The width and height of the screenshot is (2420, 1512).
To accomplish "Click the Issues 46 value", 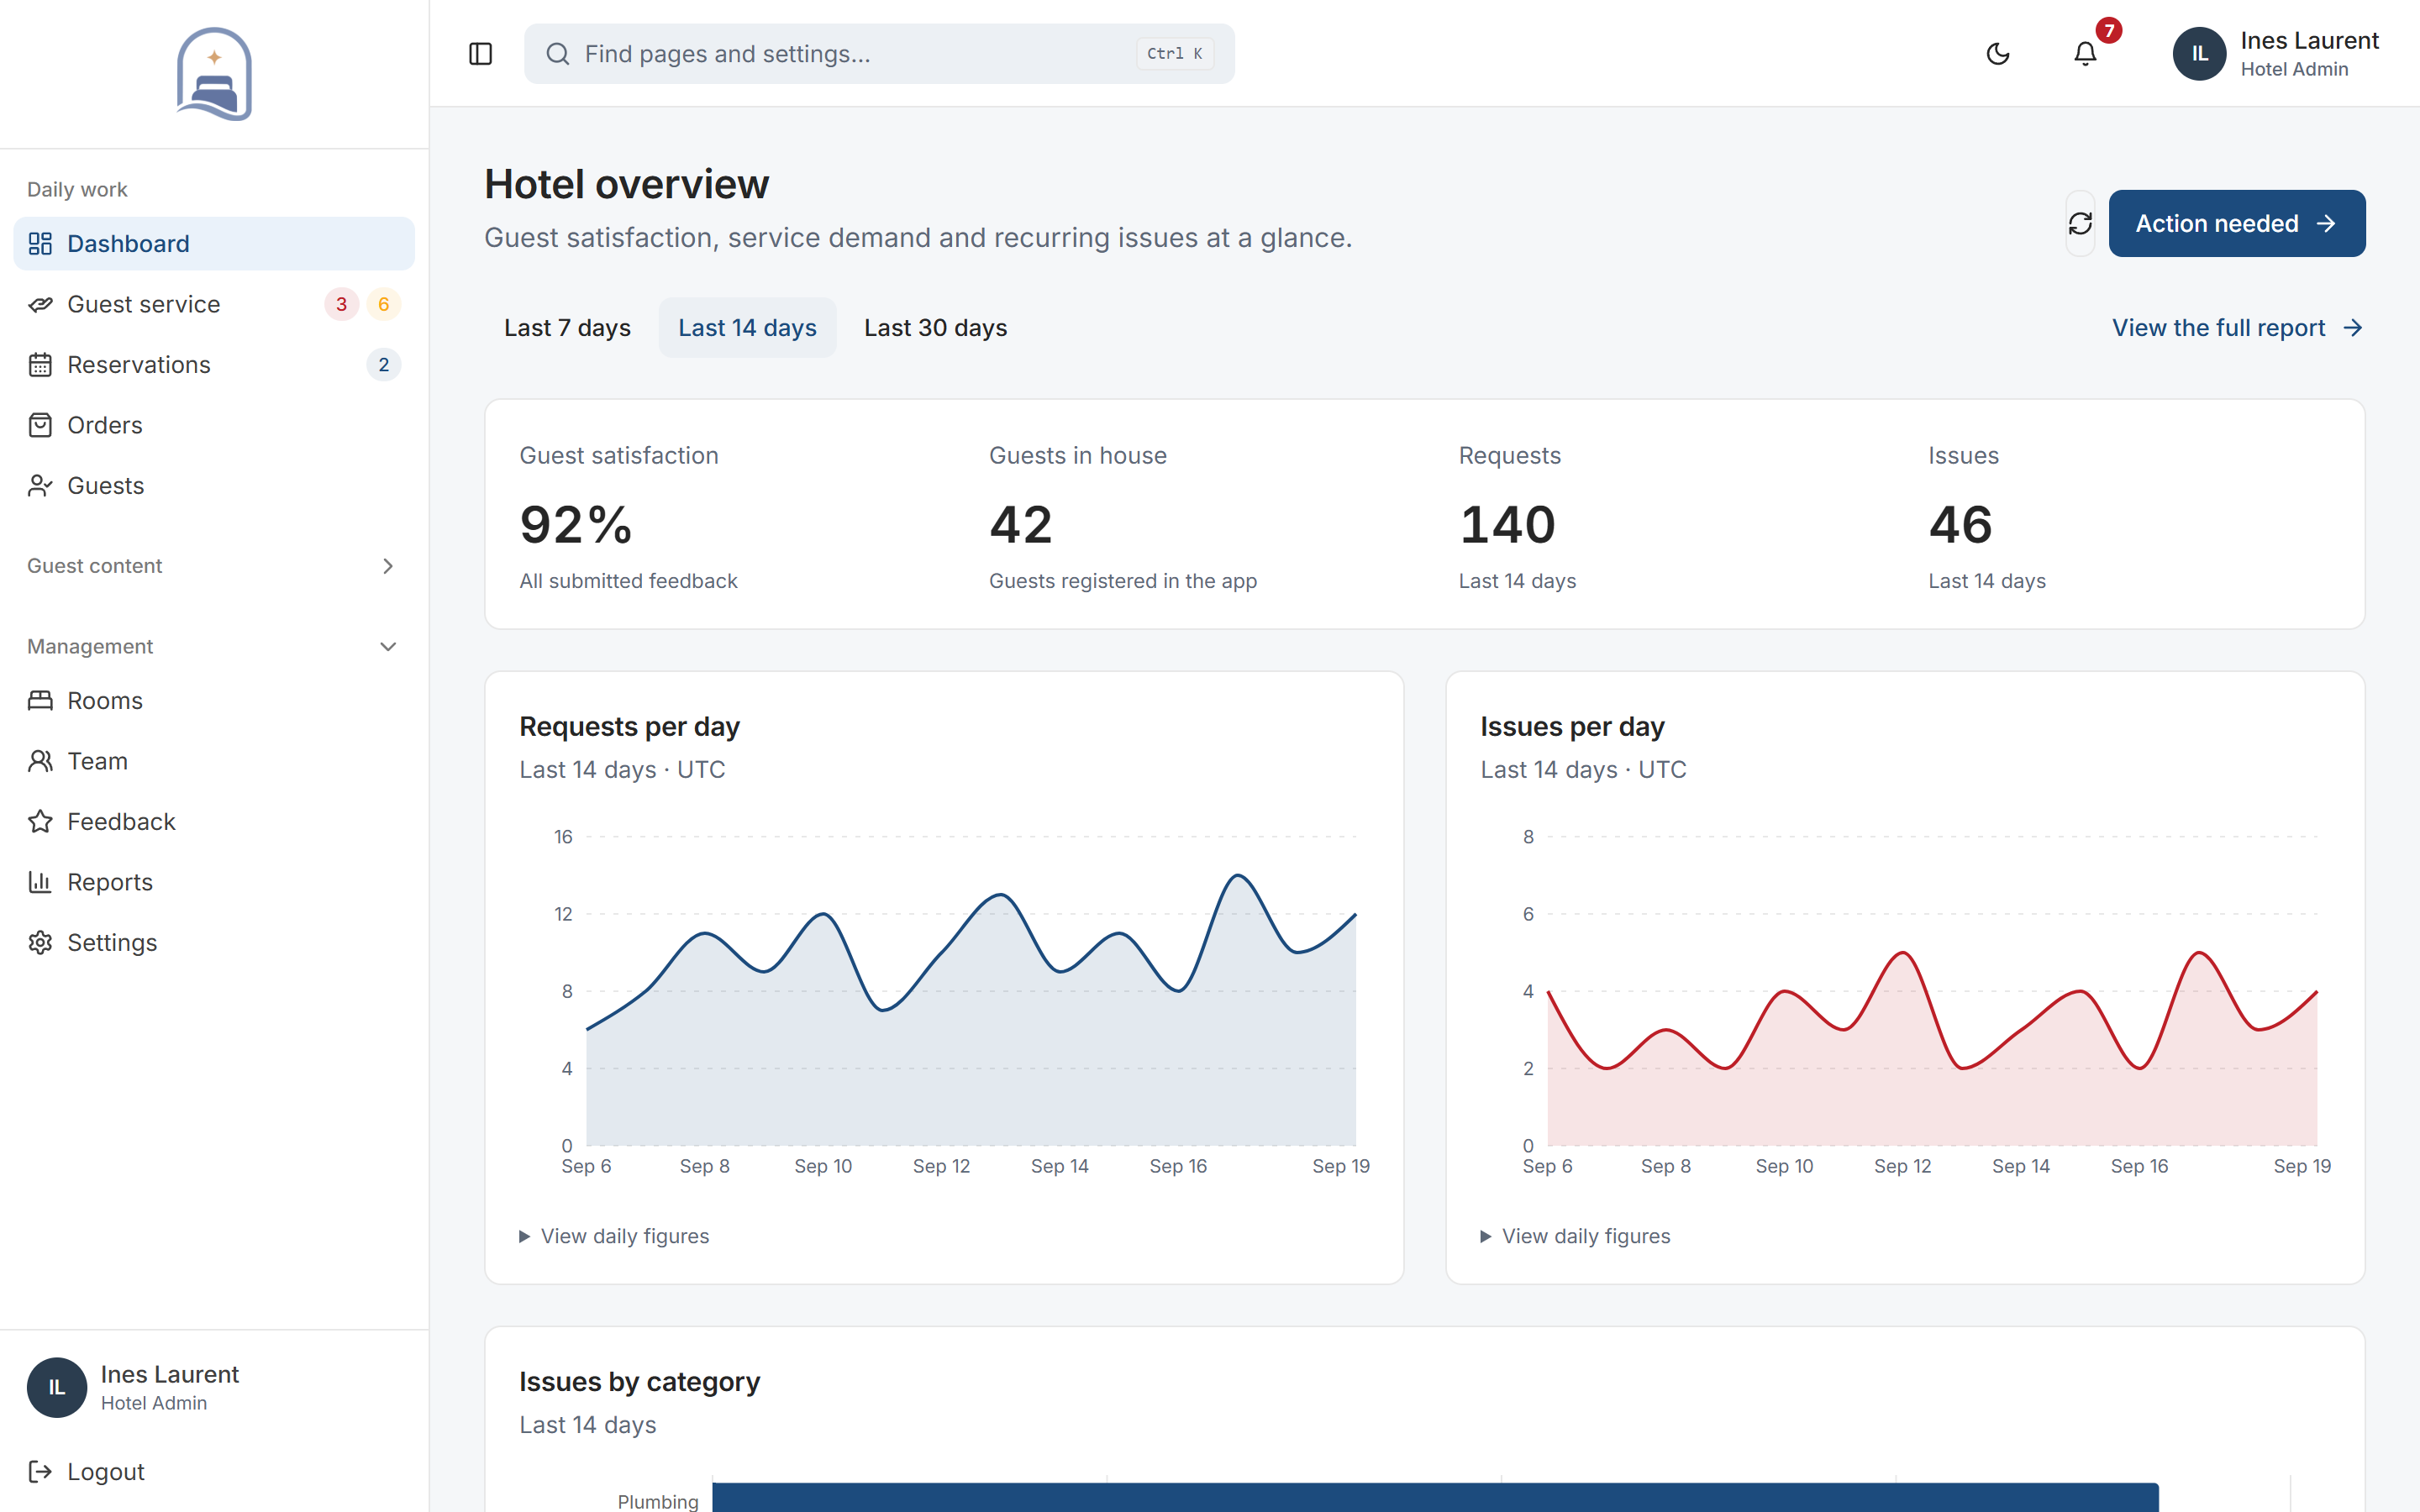I will click(x=1961, y=525).
